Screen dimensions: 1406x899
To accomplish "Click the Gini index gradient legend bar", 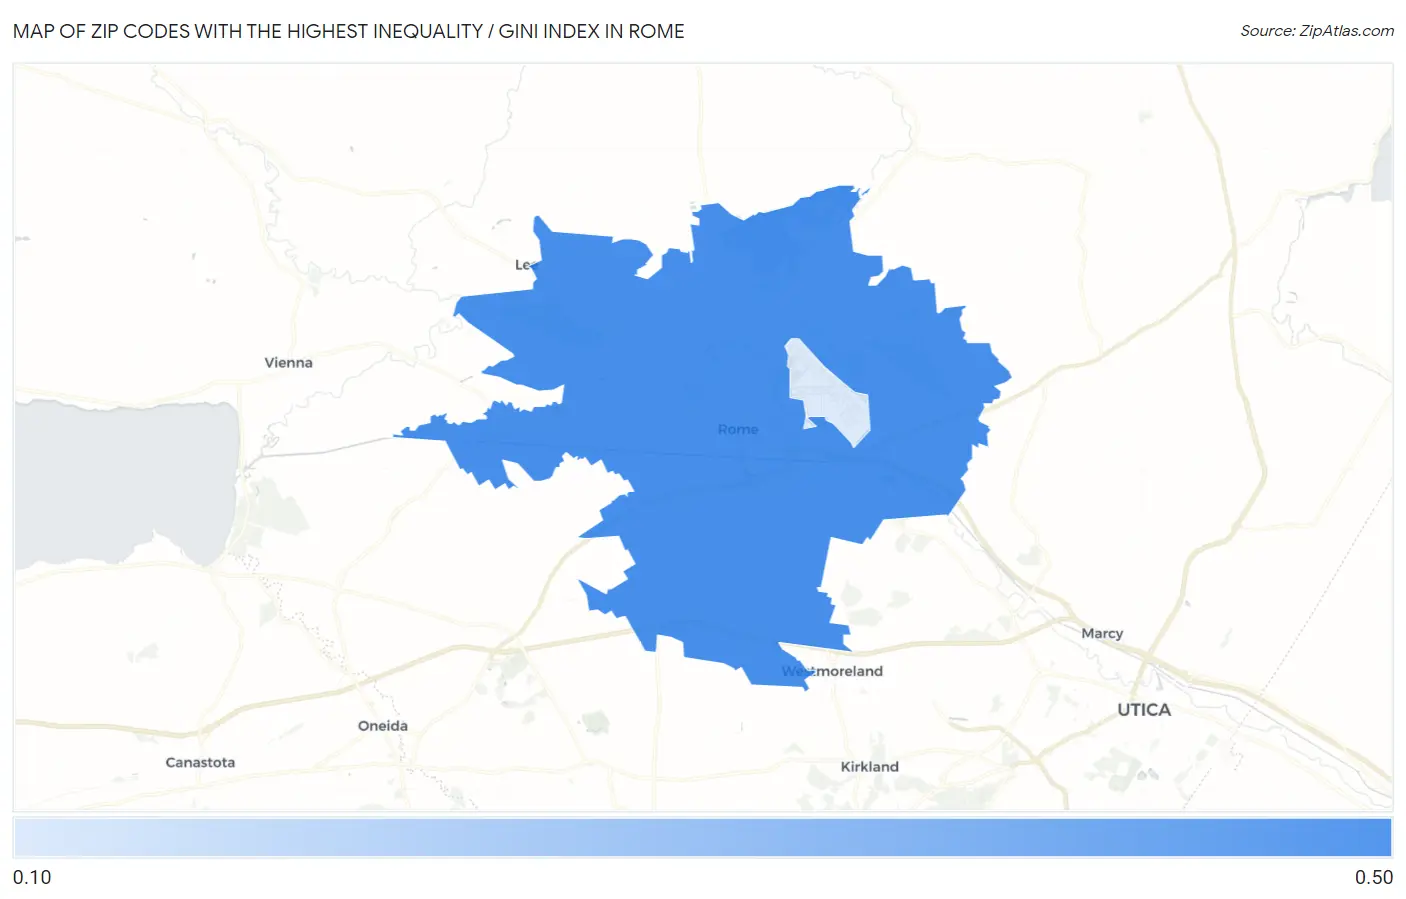I will [x=703, y=837].
